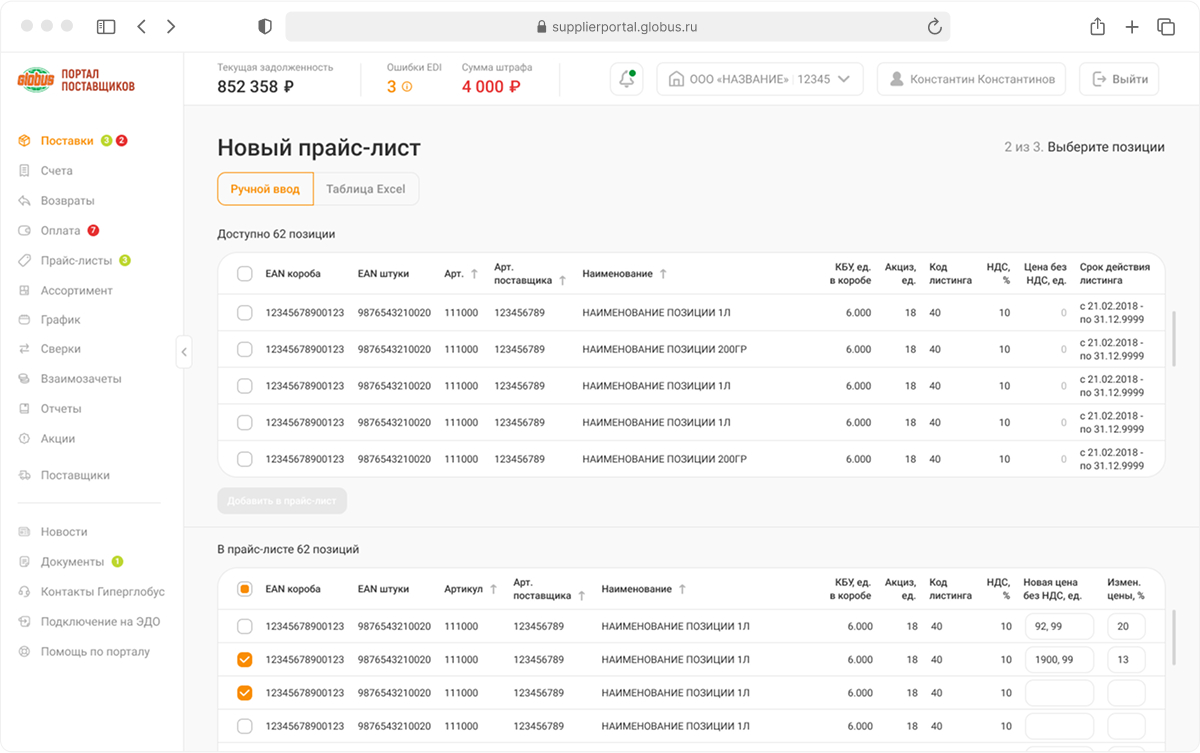Reload the page in browser toolbar

point(935,27)
